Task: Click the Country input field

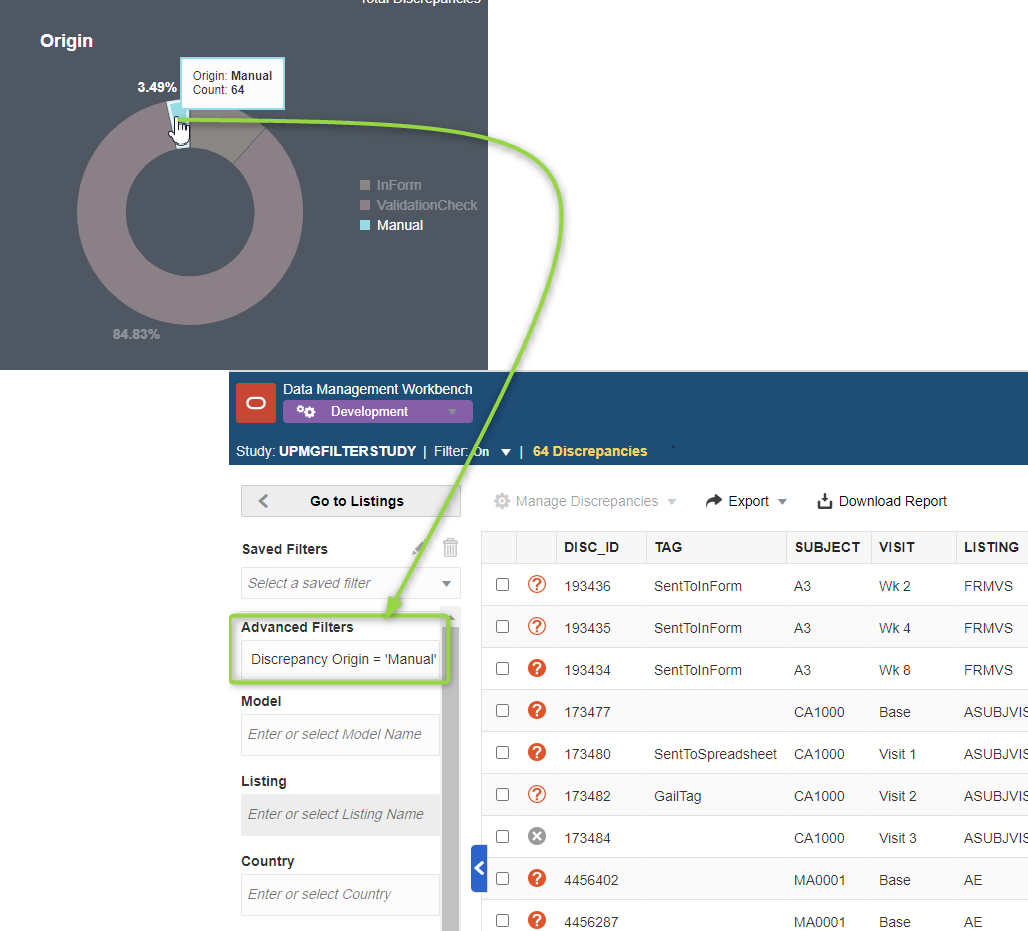Action: click(340, 894)
